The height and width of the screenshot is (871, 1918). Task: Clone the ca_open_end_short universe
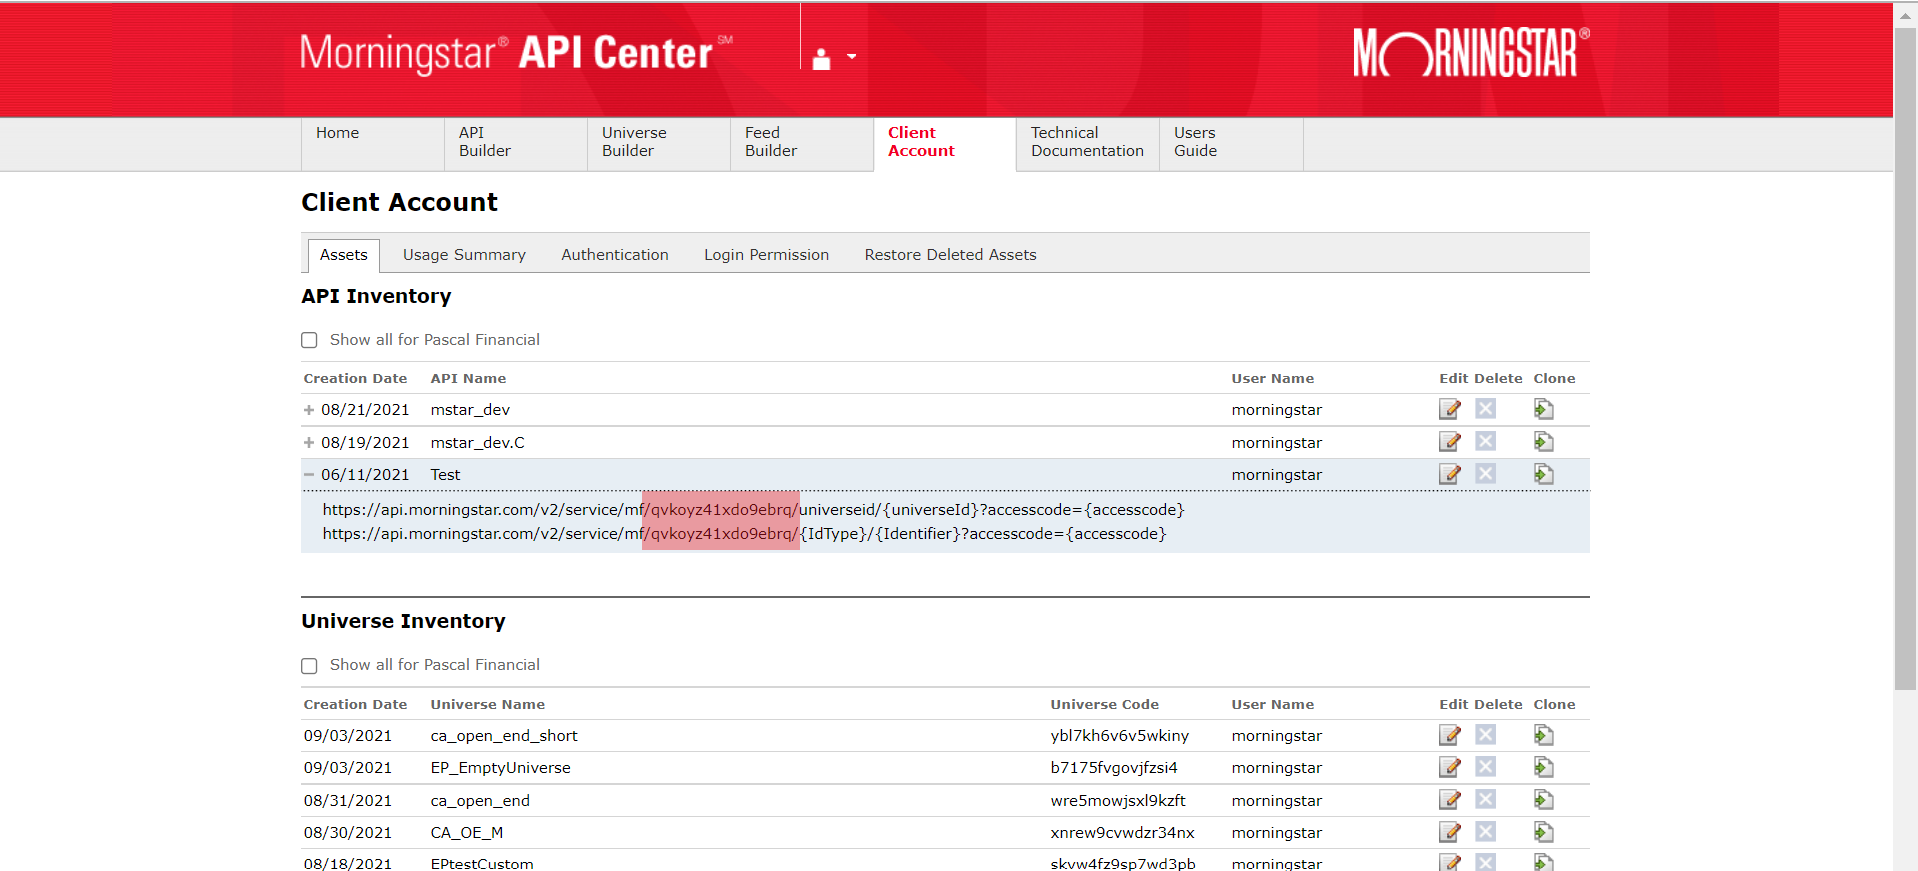(x=1544, y=735)
